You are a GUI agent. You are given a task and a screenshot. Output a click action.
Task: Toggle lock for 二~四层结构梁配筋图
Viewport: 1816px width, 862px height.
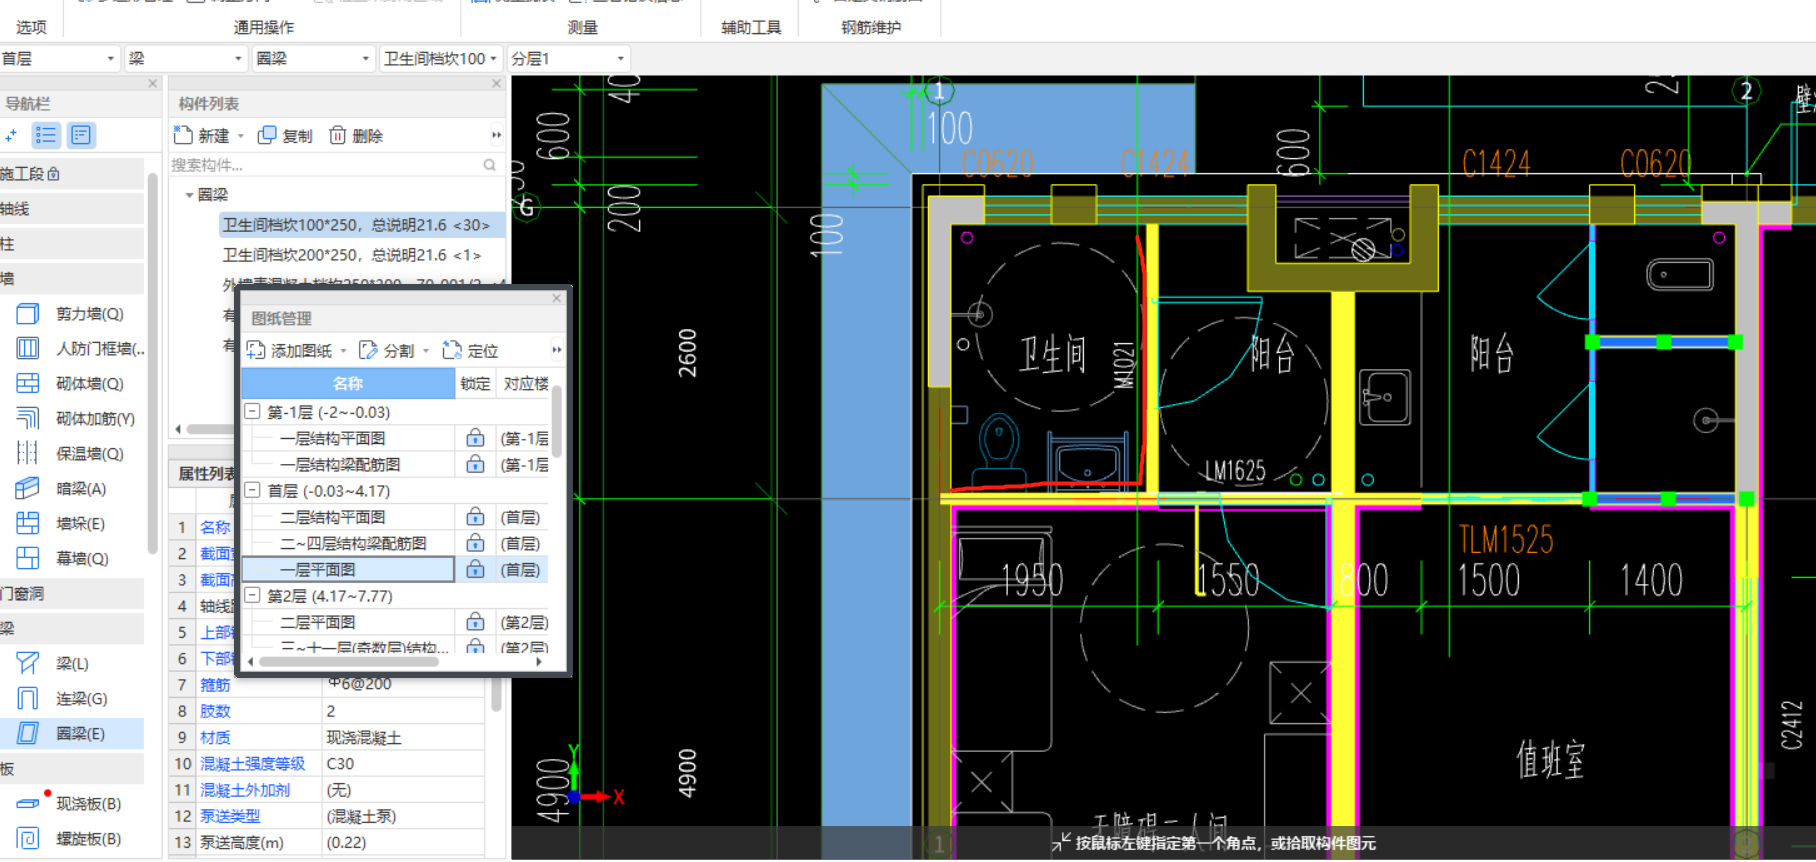coord(475,543)
